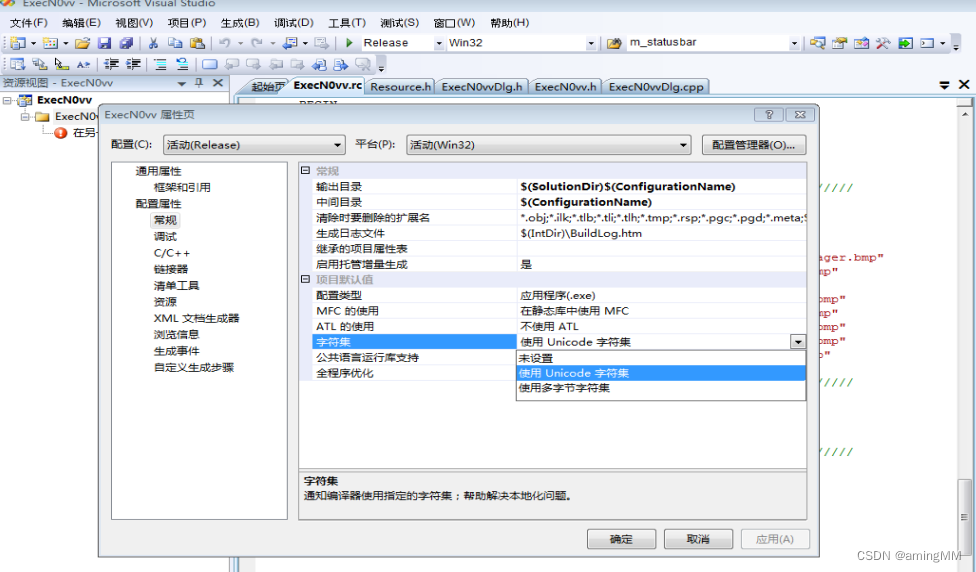The height and width of the screenshot is (572, 976).
Task: Select the 清单工具 tree item
Action: (x=176, y=285)
